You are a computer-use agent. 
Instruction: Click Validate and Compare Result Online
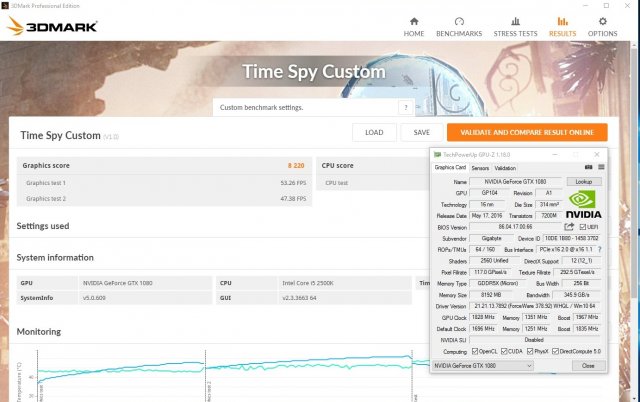click(527, 132)
